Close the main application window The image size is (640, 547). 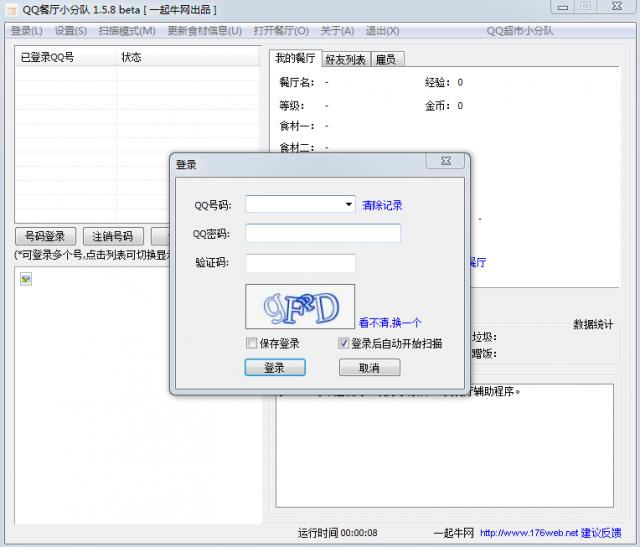click(616, 6)
